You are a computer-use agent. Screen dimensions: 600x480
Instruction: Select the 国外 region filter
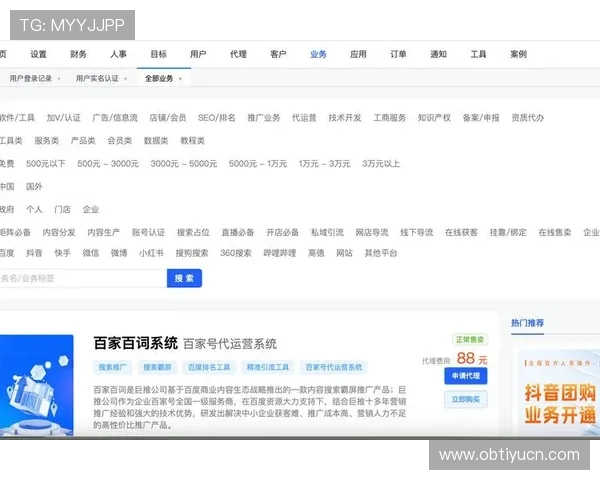coord(34,187)
